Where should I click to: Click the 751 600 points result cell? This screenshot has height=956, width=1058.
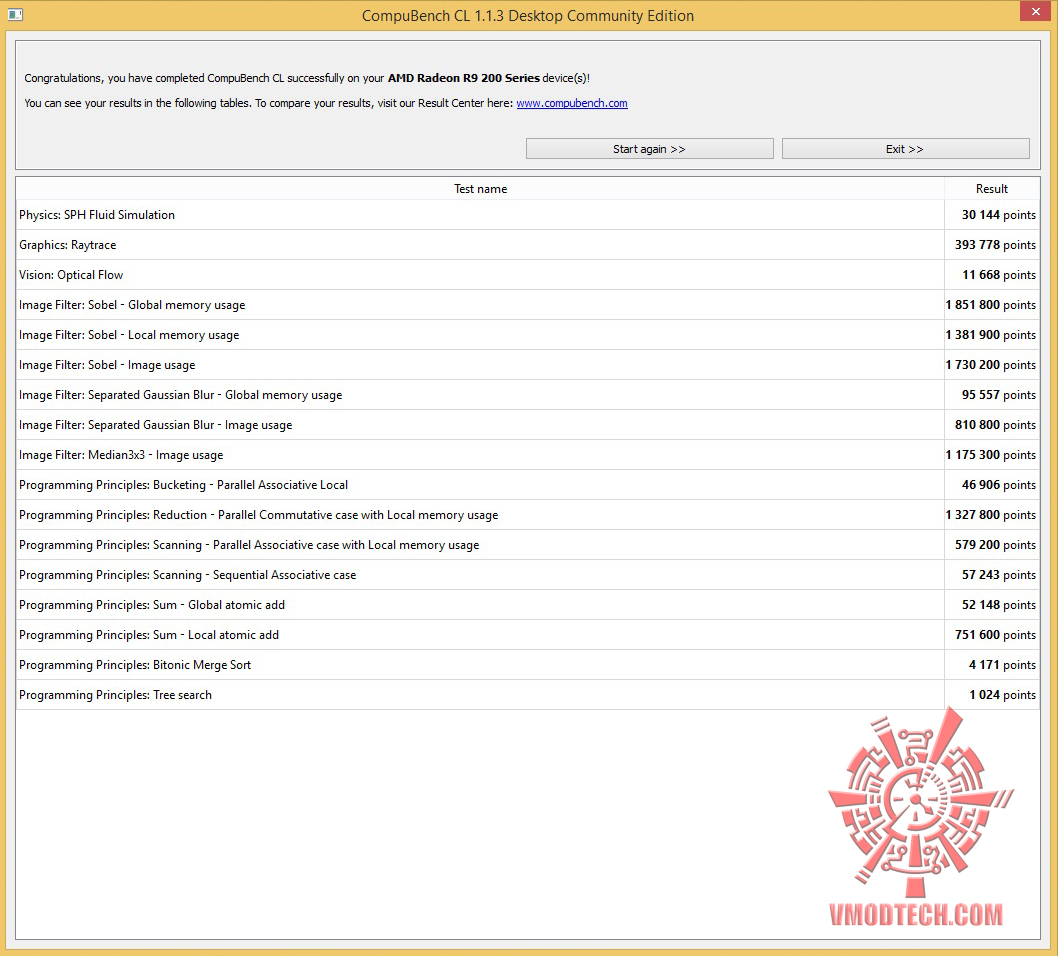point(995,635)
